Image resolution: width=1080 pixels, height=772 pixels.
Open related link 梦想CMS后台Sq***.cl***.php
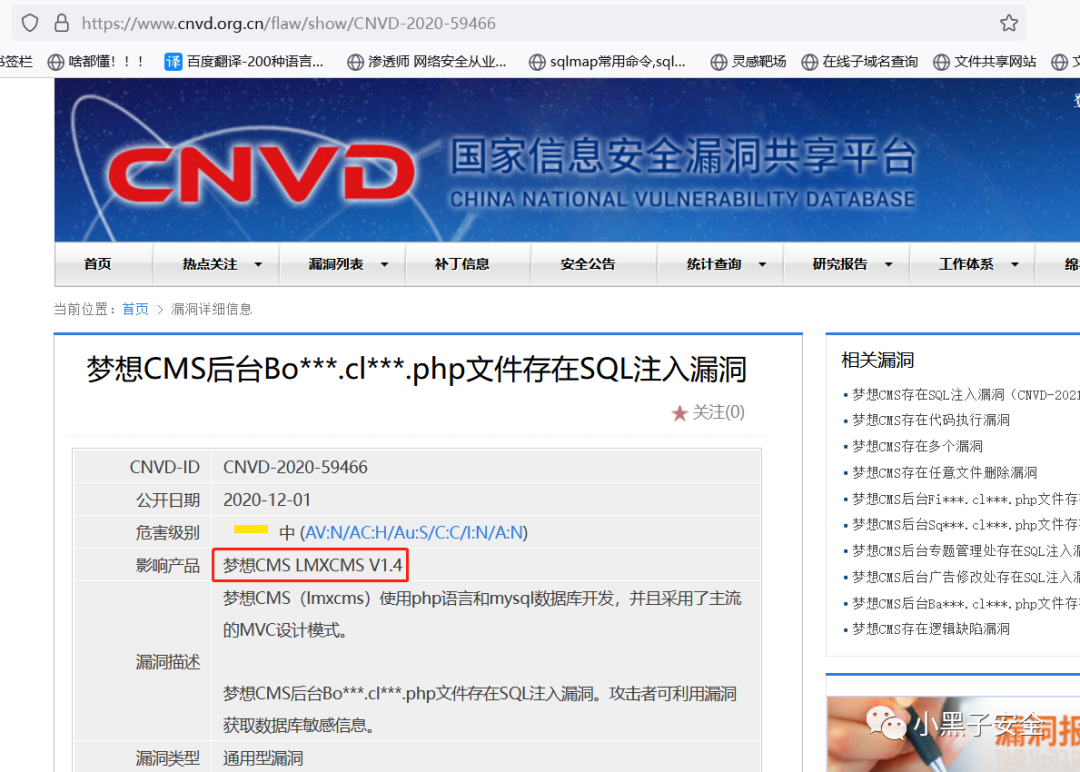[x=966, y=525]
